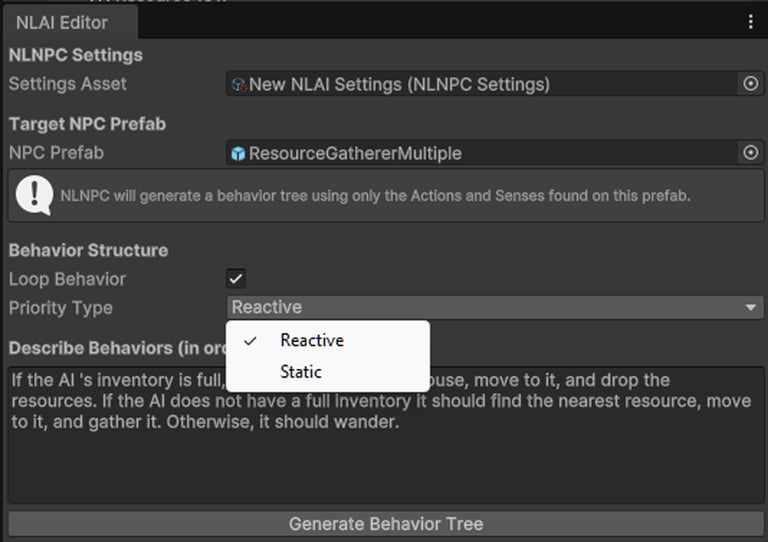The image size is (768, 542).
Task: Open the Priority Type dropdown
Action: point(490,308)
